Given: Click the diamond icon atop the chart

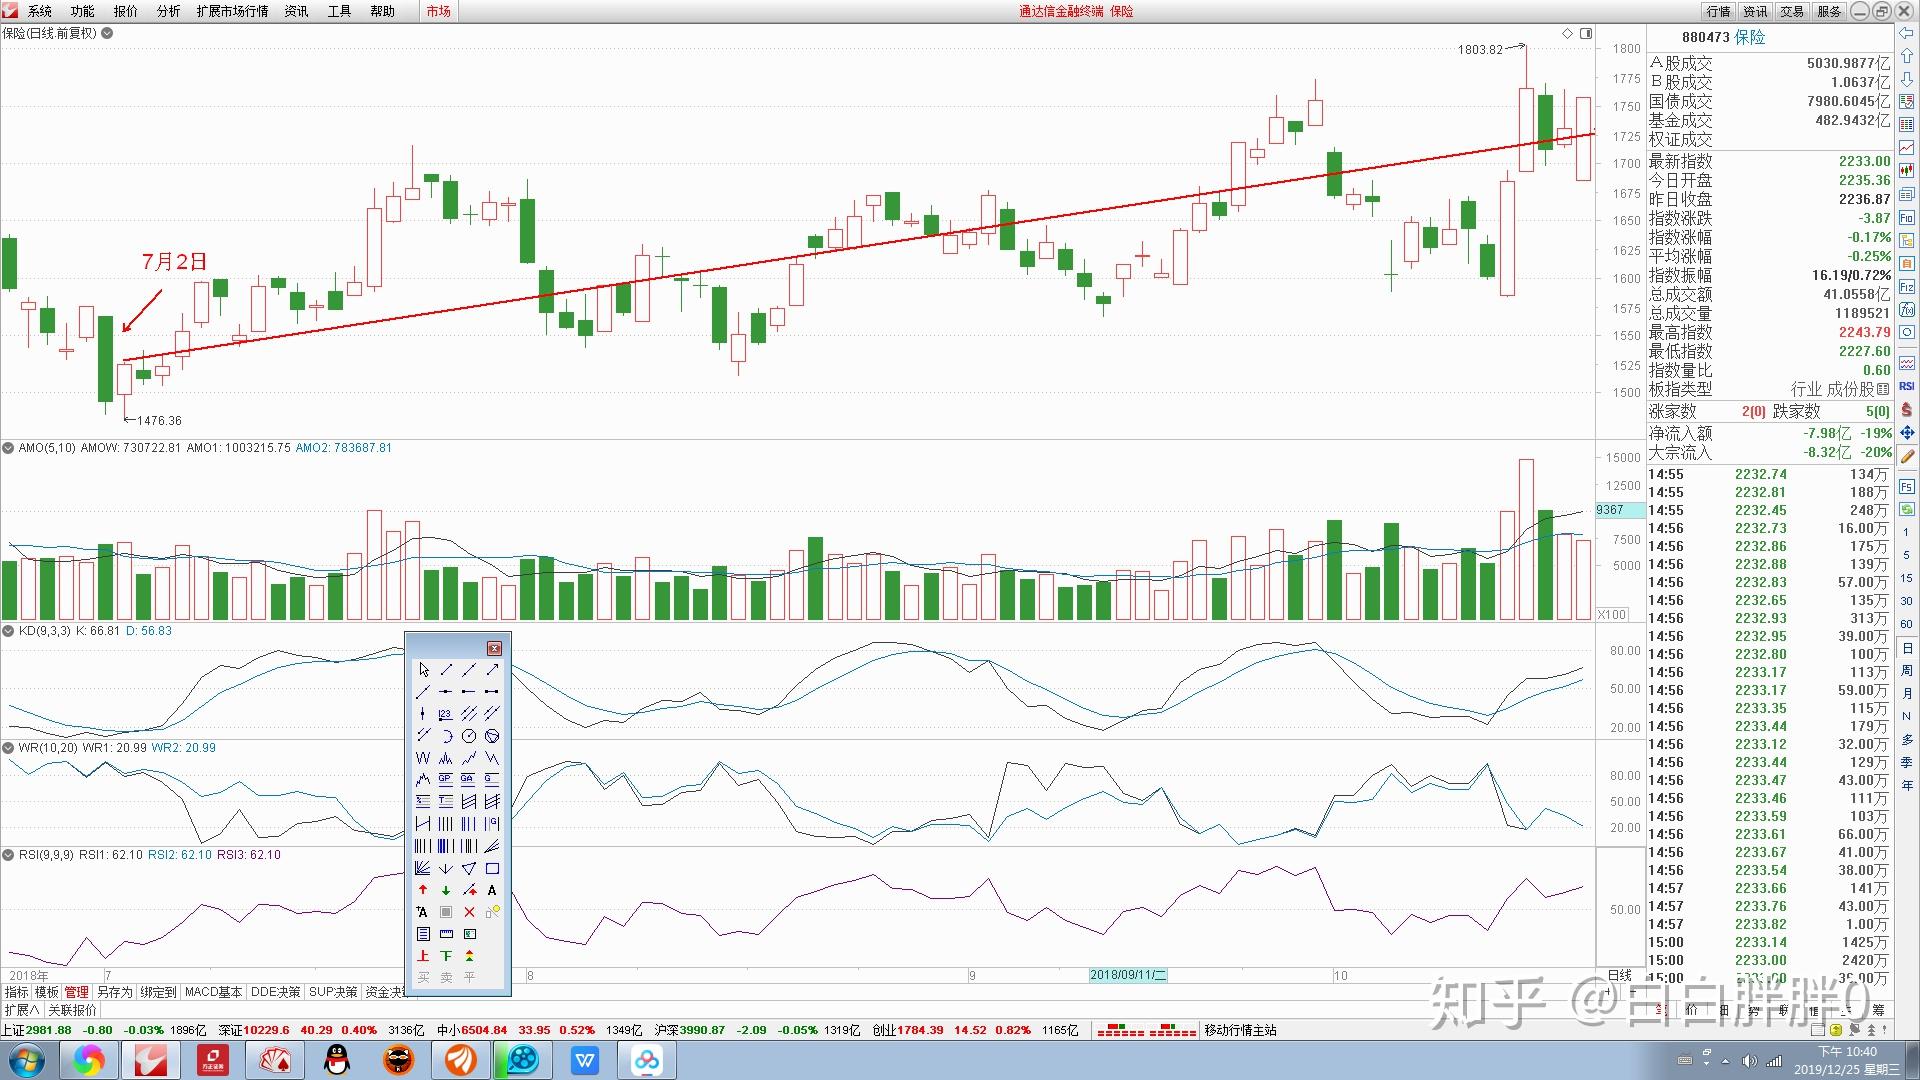Looking at the screenshot, I should [1567, 34].
